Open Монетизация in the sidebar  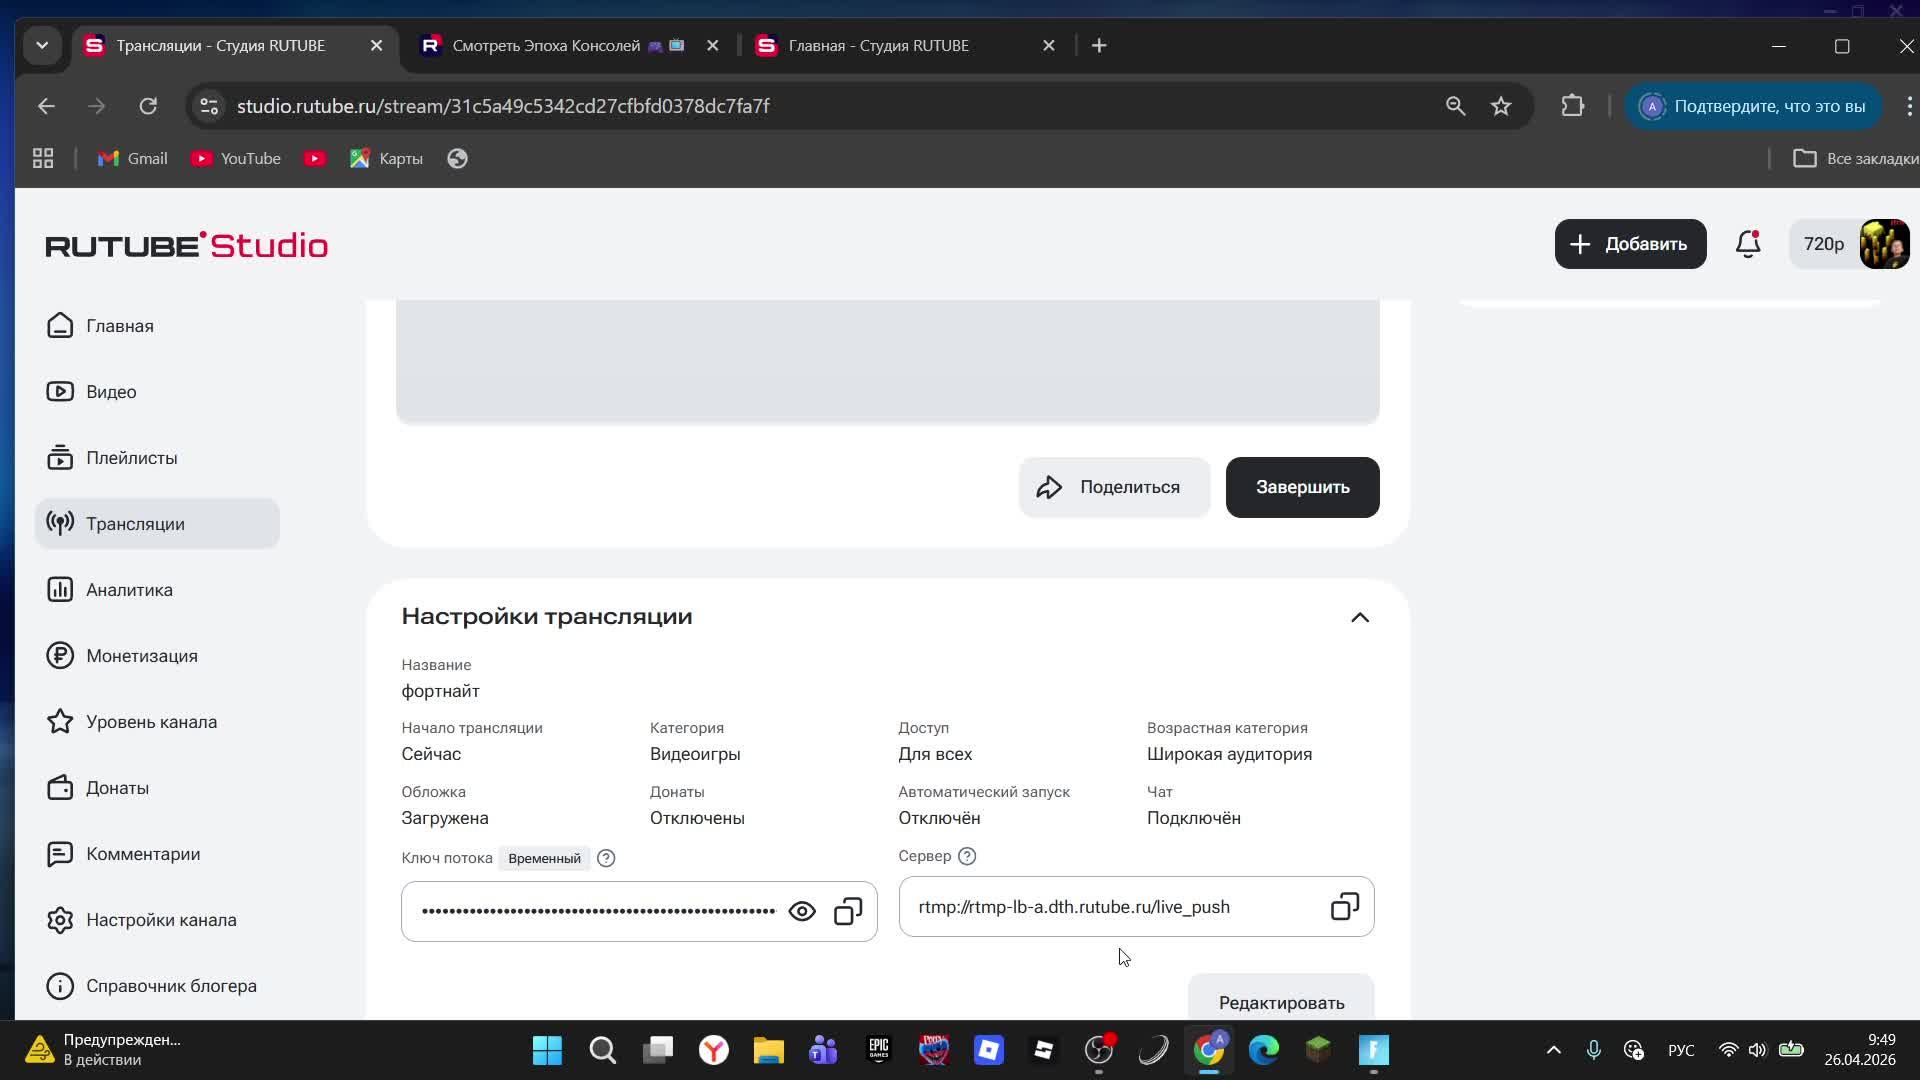(141, 656)
